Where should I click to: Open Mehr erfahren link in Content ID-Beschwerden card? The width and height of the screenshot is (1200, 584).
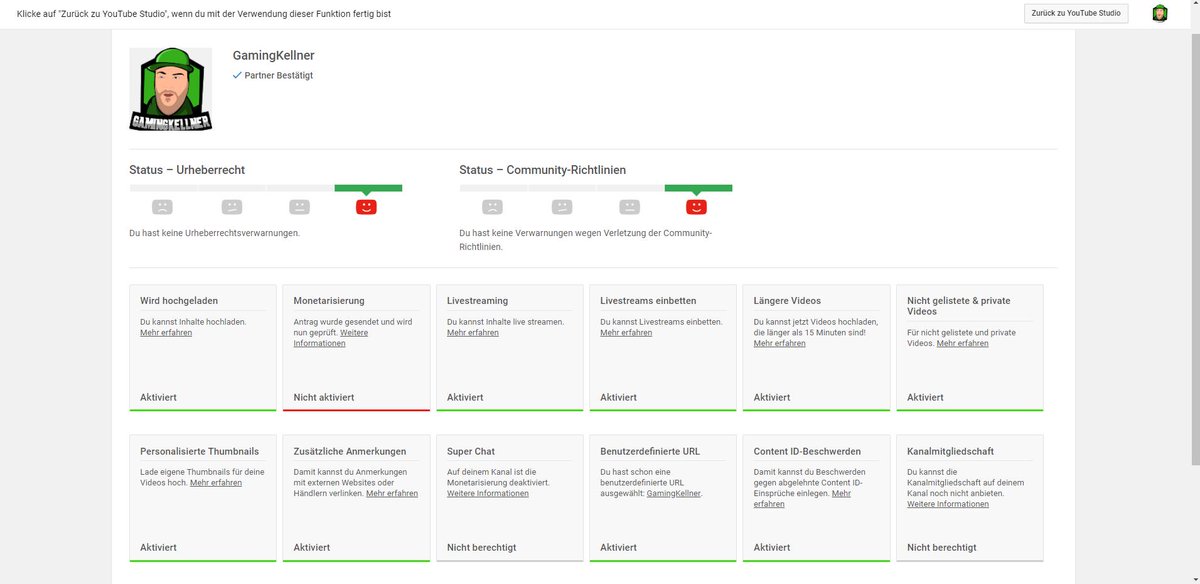click(803, 498)
